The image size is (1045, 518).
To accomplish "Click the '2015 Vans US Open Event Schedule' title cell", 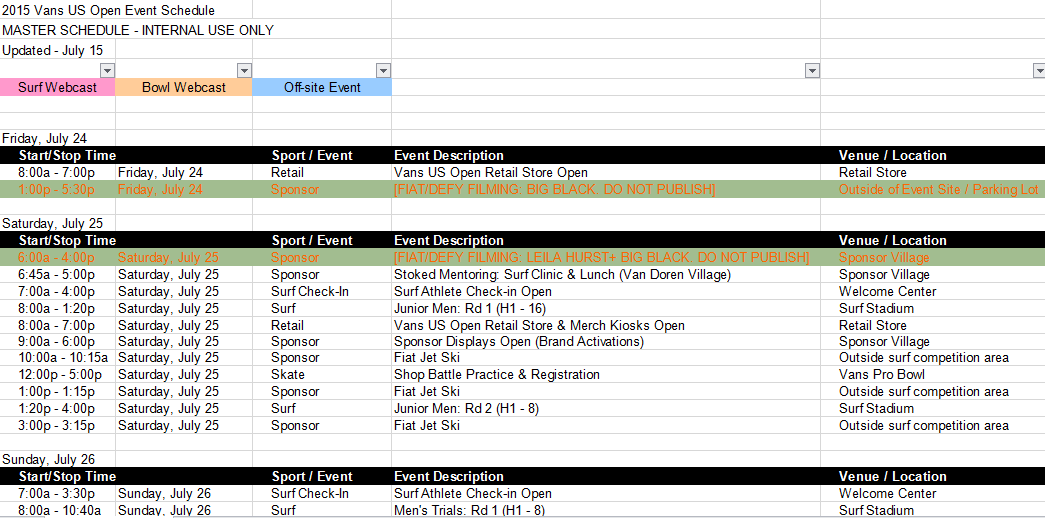I will tap(109, 11).
